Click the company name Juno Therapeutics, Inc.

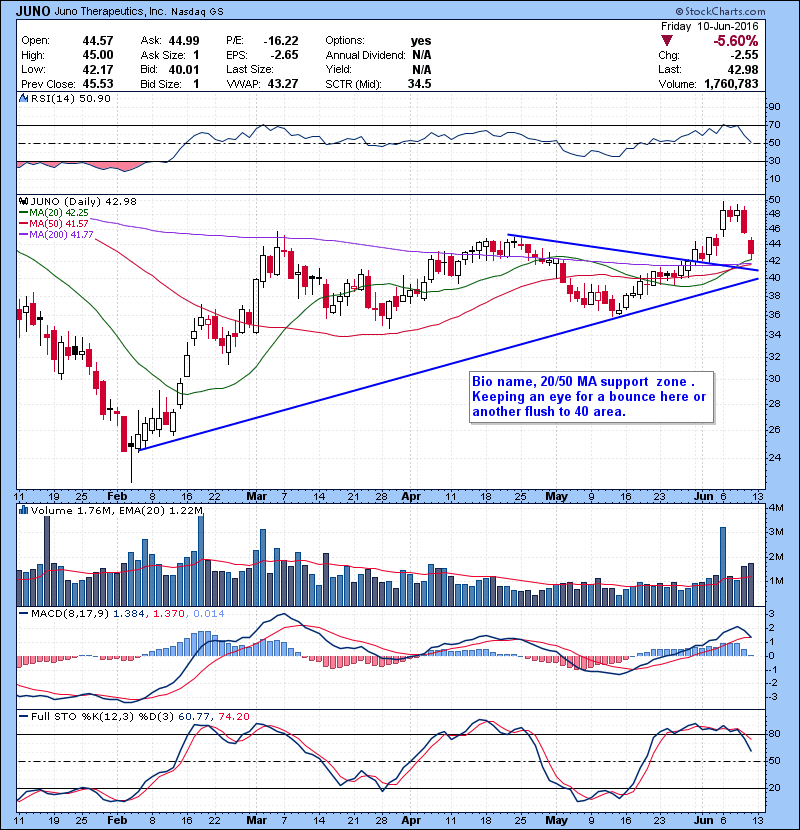pos(110,11)
